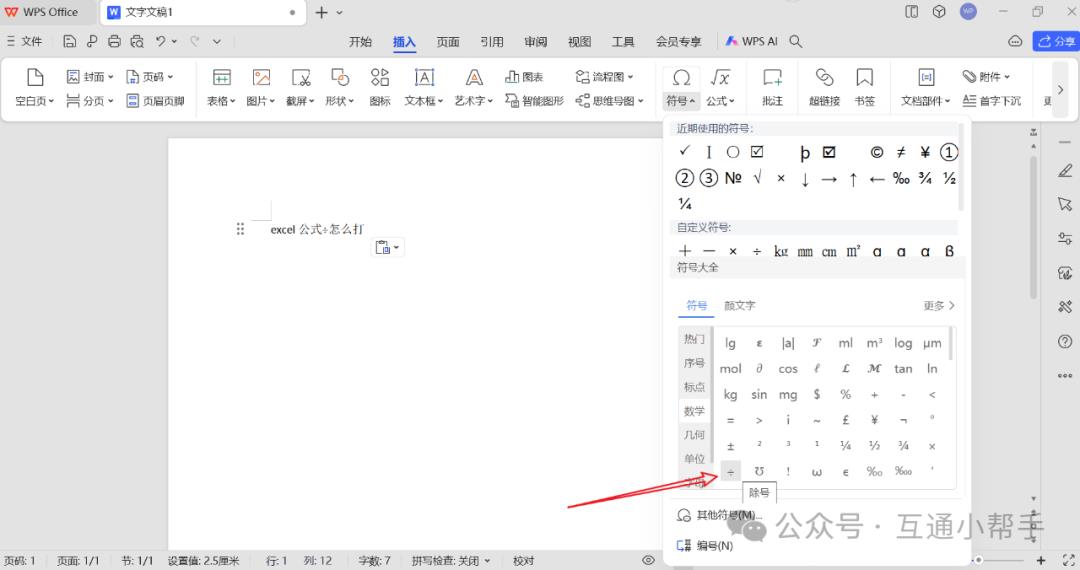Insert 艺术字 word art
The height and width of the screenshot is (570, 1080).
tap(473, 87)
